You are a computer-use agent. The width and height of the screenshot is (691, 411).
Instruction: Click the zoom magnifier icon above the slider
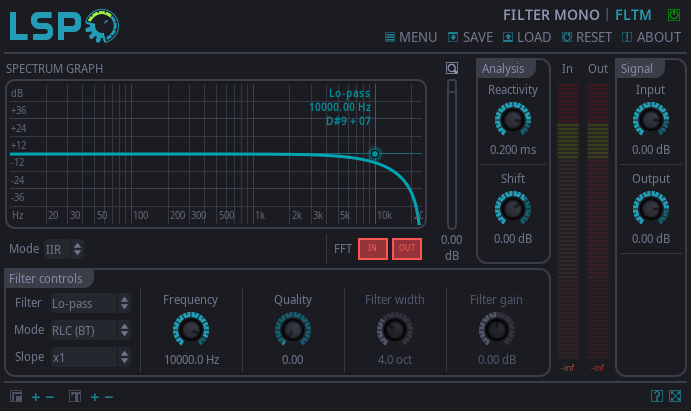(x=452, y=69)
